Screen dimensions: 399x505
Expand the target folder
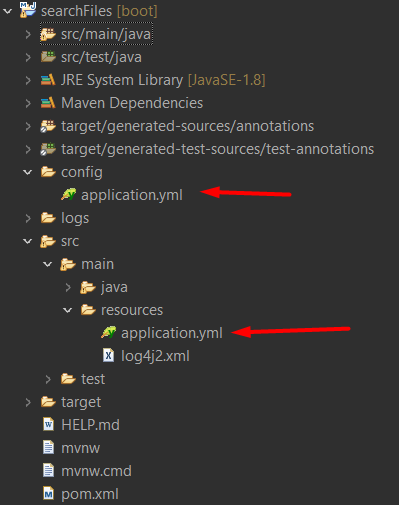[x=28, y=402]
